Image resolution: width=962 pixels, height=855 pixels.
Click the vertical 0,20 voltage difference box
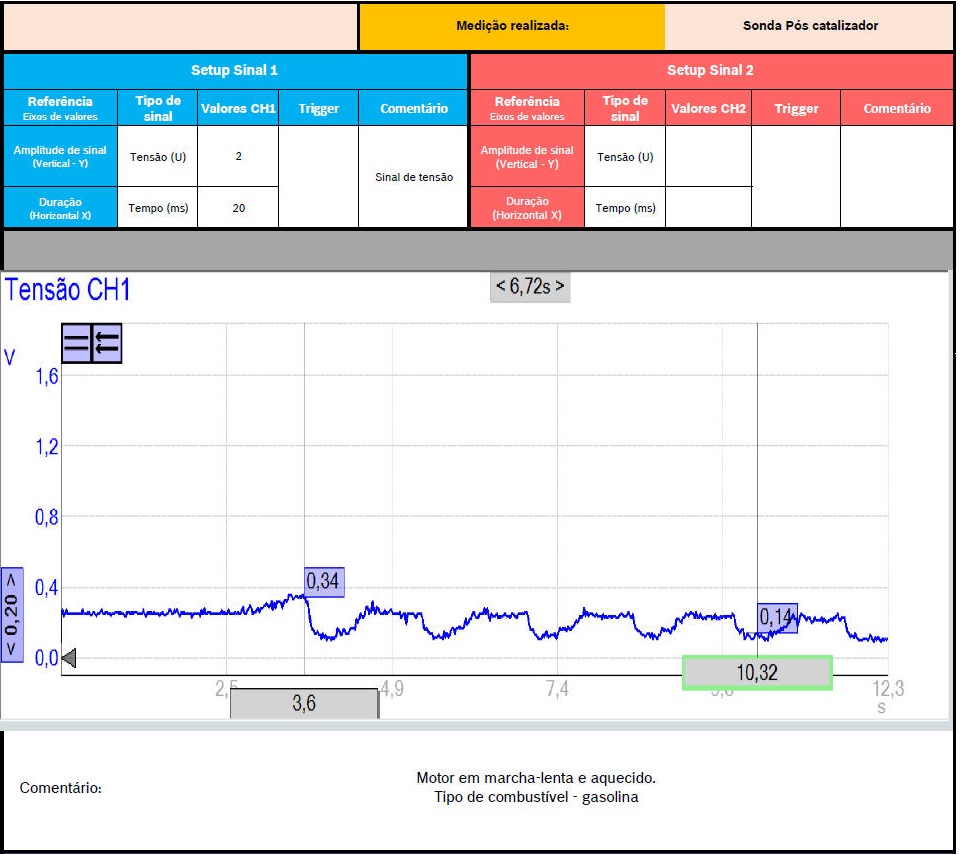click(x=12, y=614)
